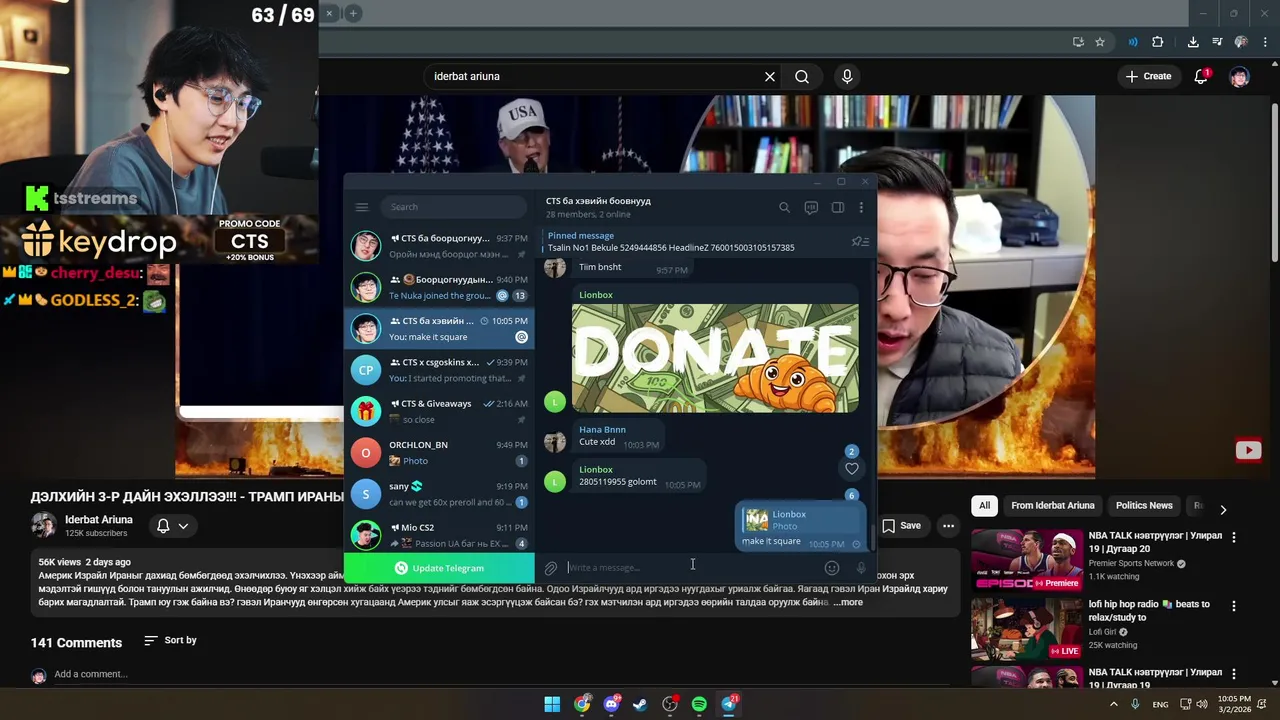Screen dimensions: 1280x720
Task: Click Add a comment field
Action: [x=91, y=674]
